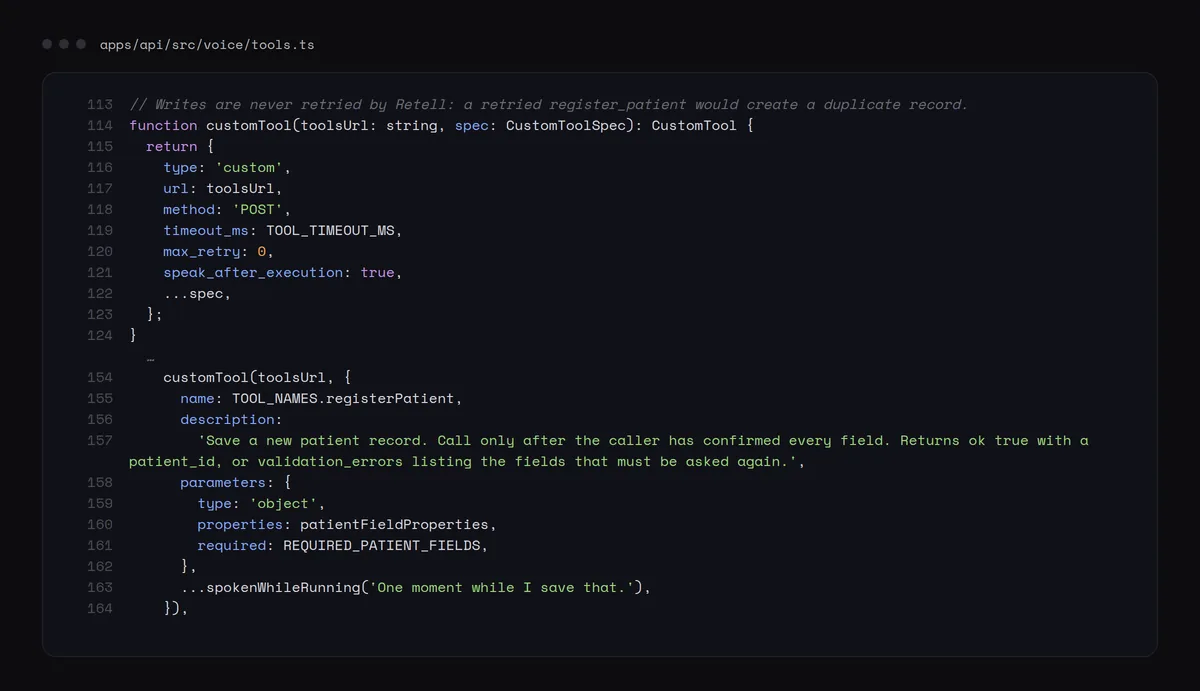
Task: Click the collapsed code ellipsis between lines 124 and 154
Action: 150,357
